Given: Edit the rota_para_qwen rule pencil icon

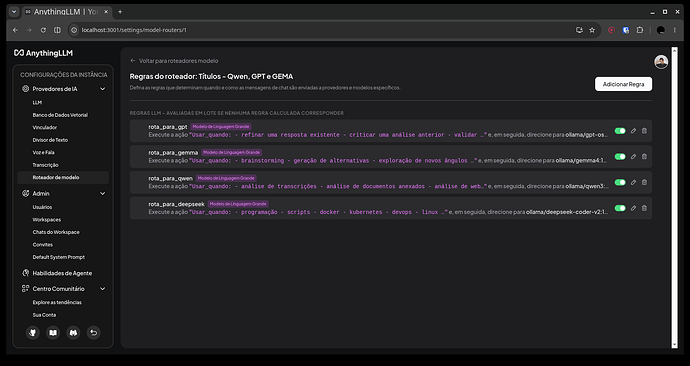Looking at the screenshot, I should 633,182.
